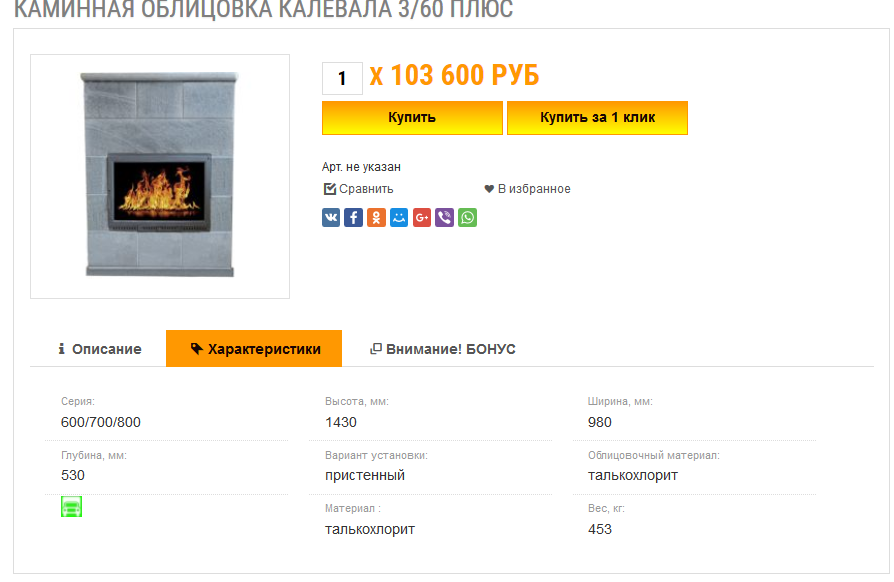Share via Odnoklassniki icon
This screenshot has width=894, height=582.
[x=376, y=218]
